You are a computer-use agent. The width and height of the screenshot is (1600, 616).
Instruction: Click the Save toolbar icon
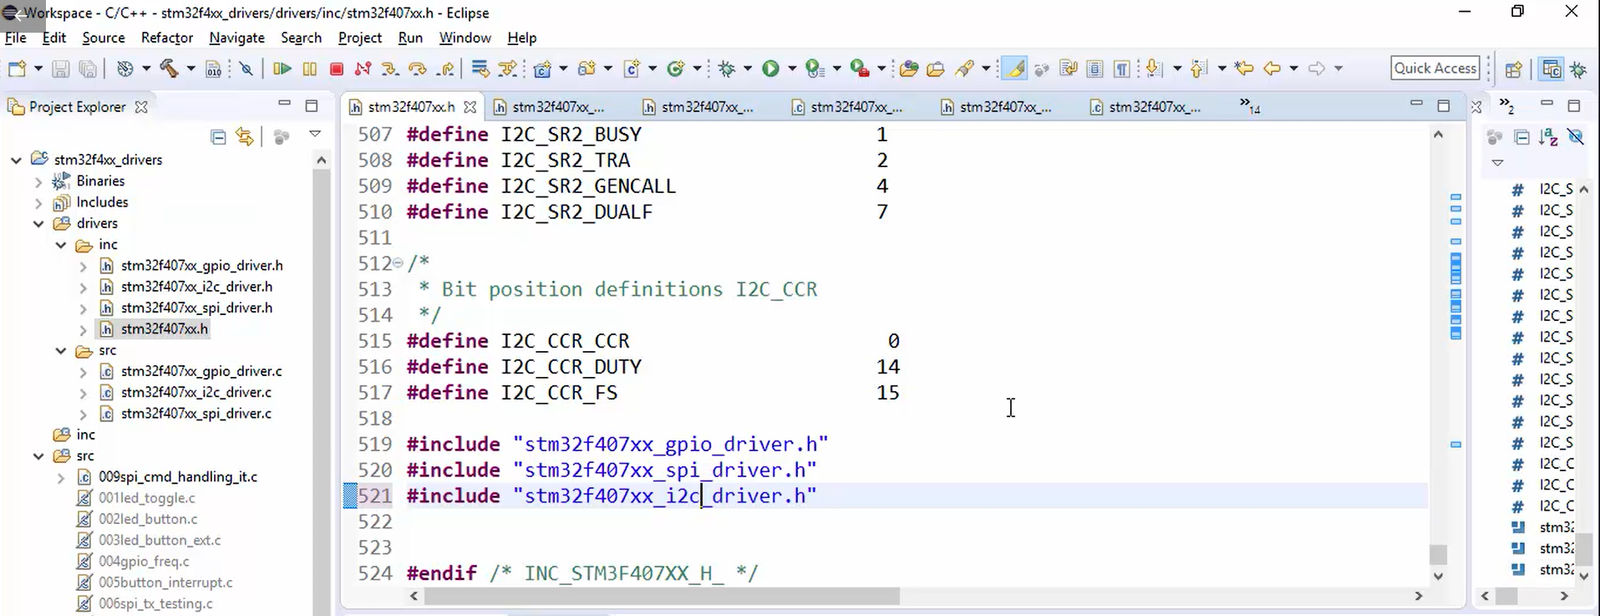click(x=61, y=69)
